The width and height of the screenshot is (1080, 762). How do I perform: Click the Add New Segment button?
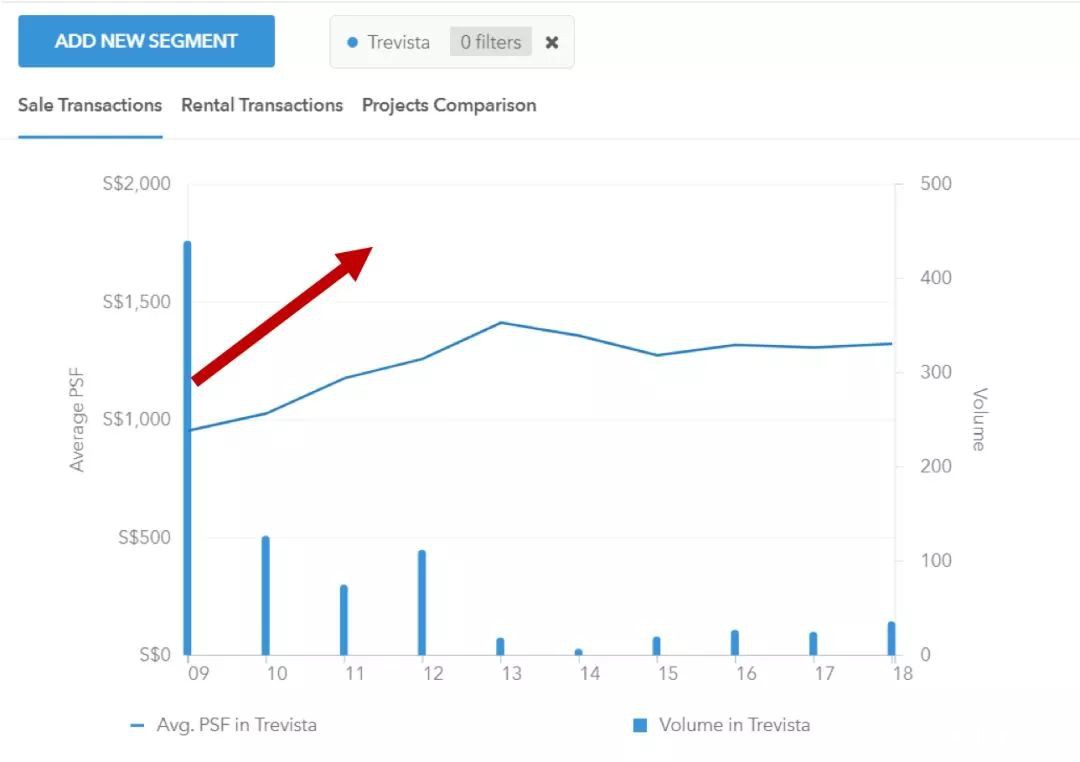146,41
